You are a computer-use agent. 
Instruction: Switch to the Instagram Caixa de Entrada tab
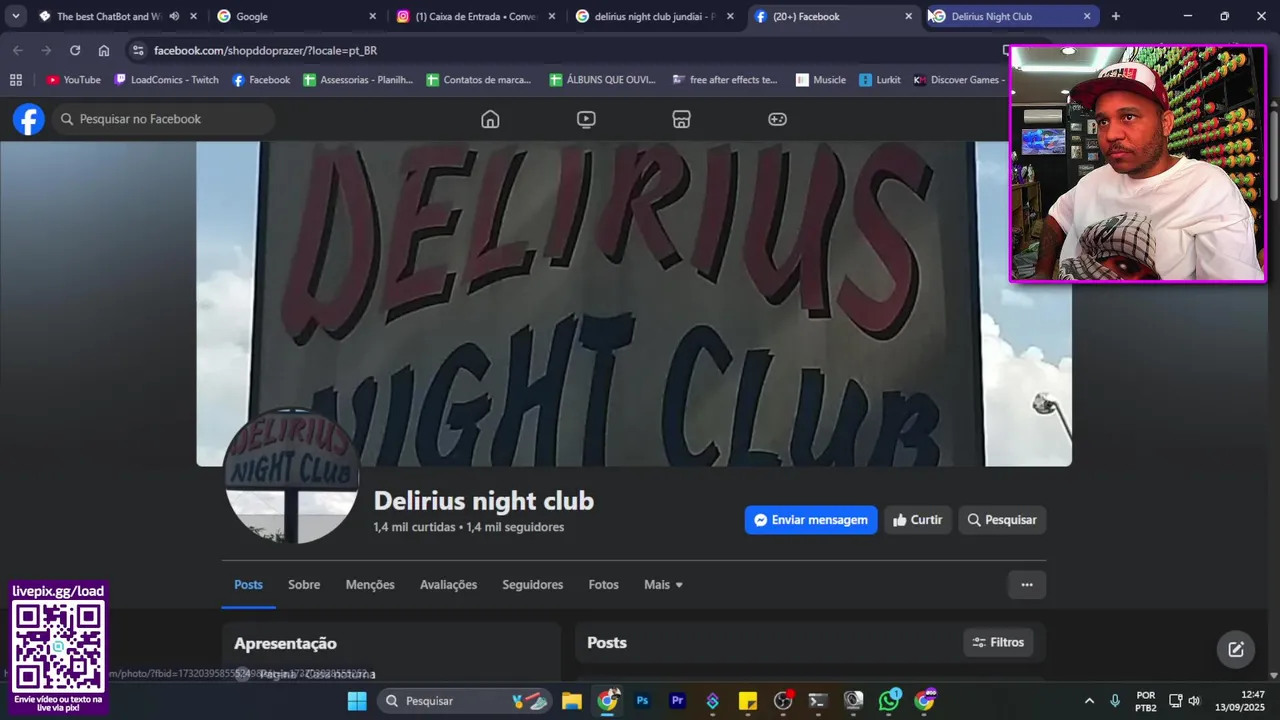point(475,16)
